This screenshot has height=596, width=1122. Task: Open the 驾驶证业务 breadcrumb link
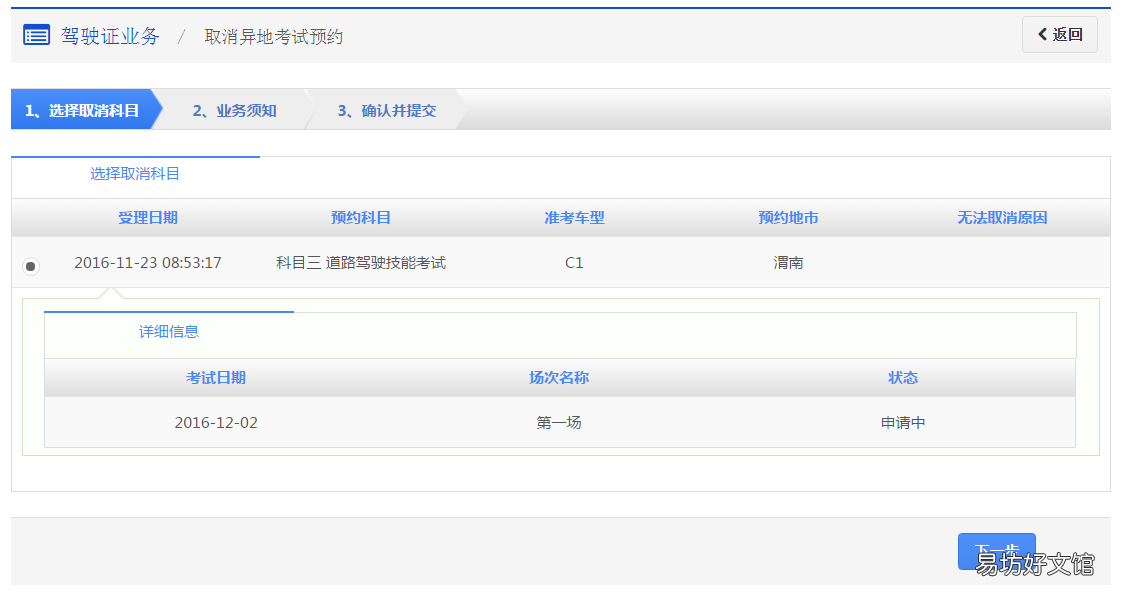tap(110, 36)
